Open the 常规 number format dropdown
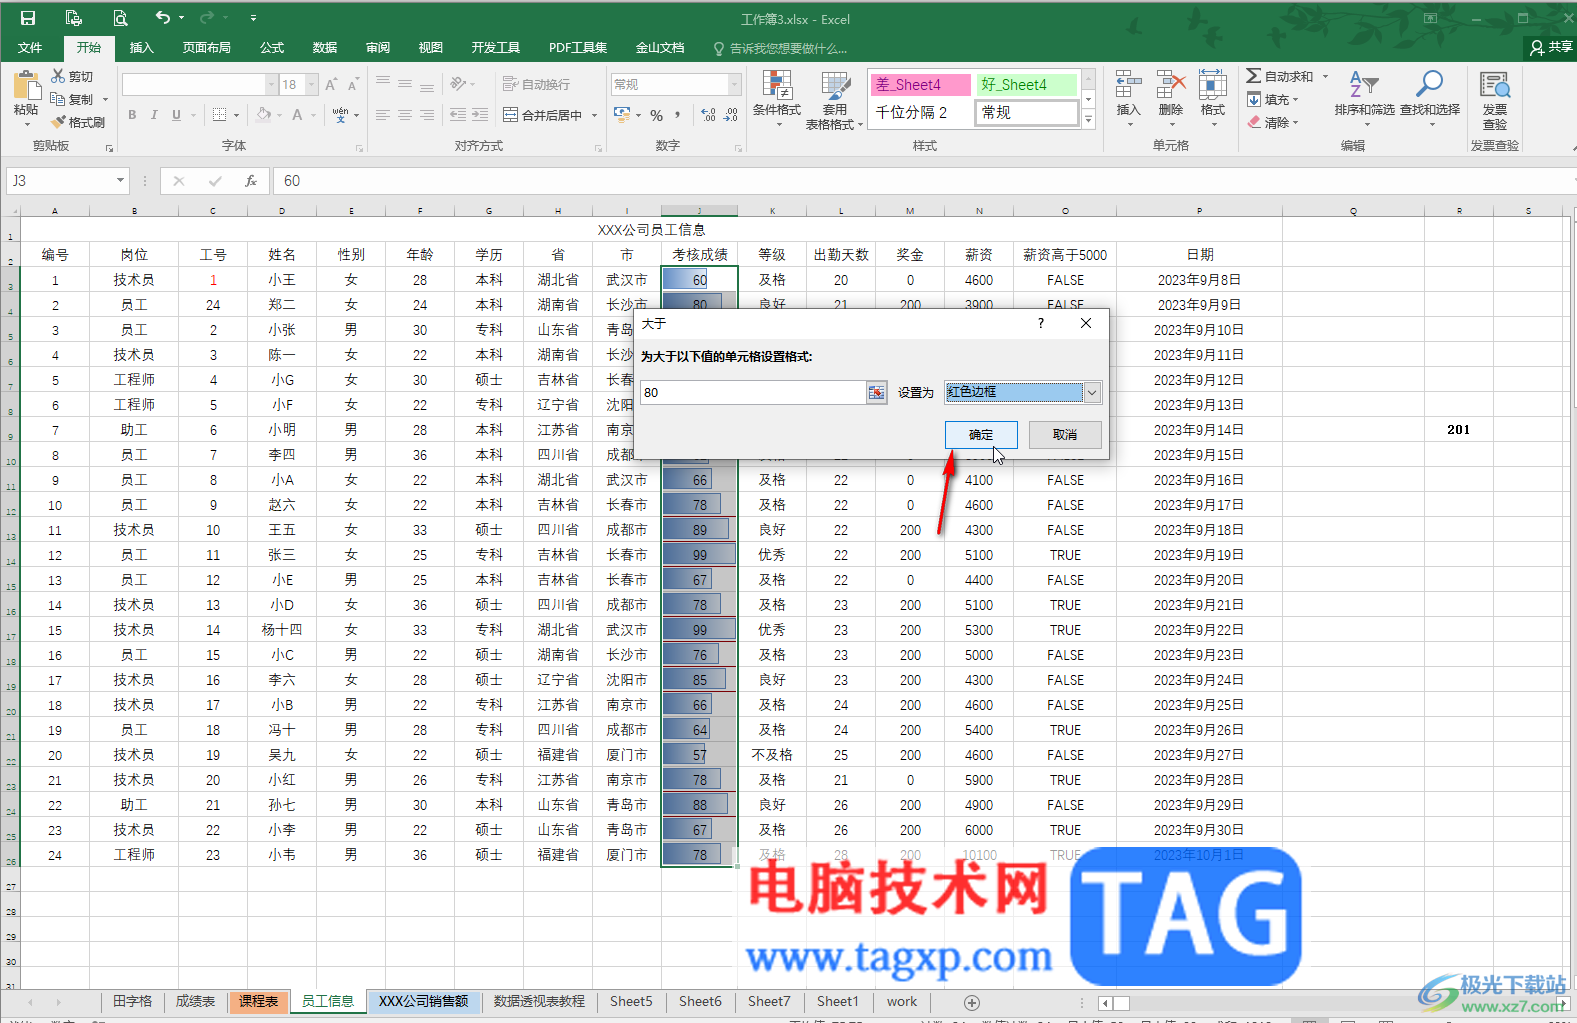The image size is (1577, 1023). [x=734, y=85]
